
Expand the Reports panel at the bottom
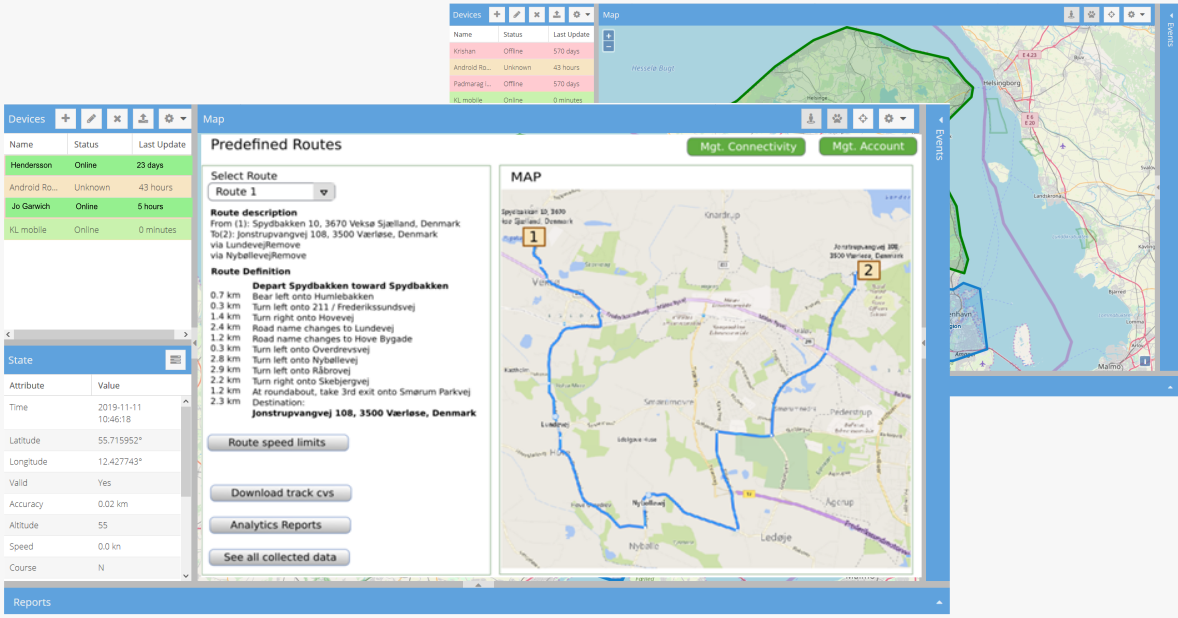pyautogui.click(x=937, y=602)
